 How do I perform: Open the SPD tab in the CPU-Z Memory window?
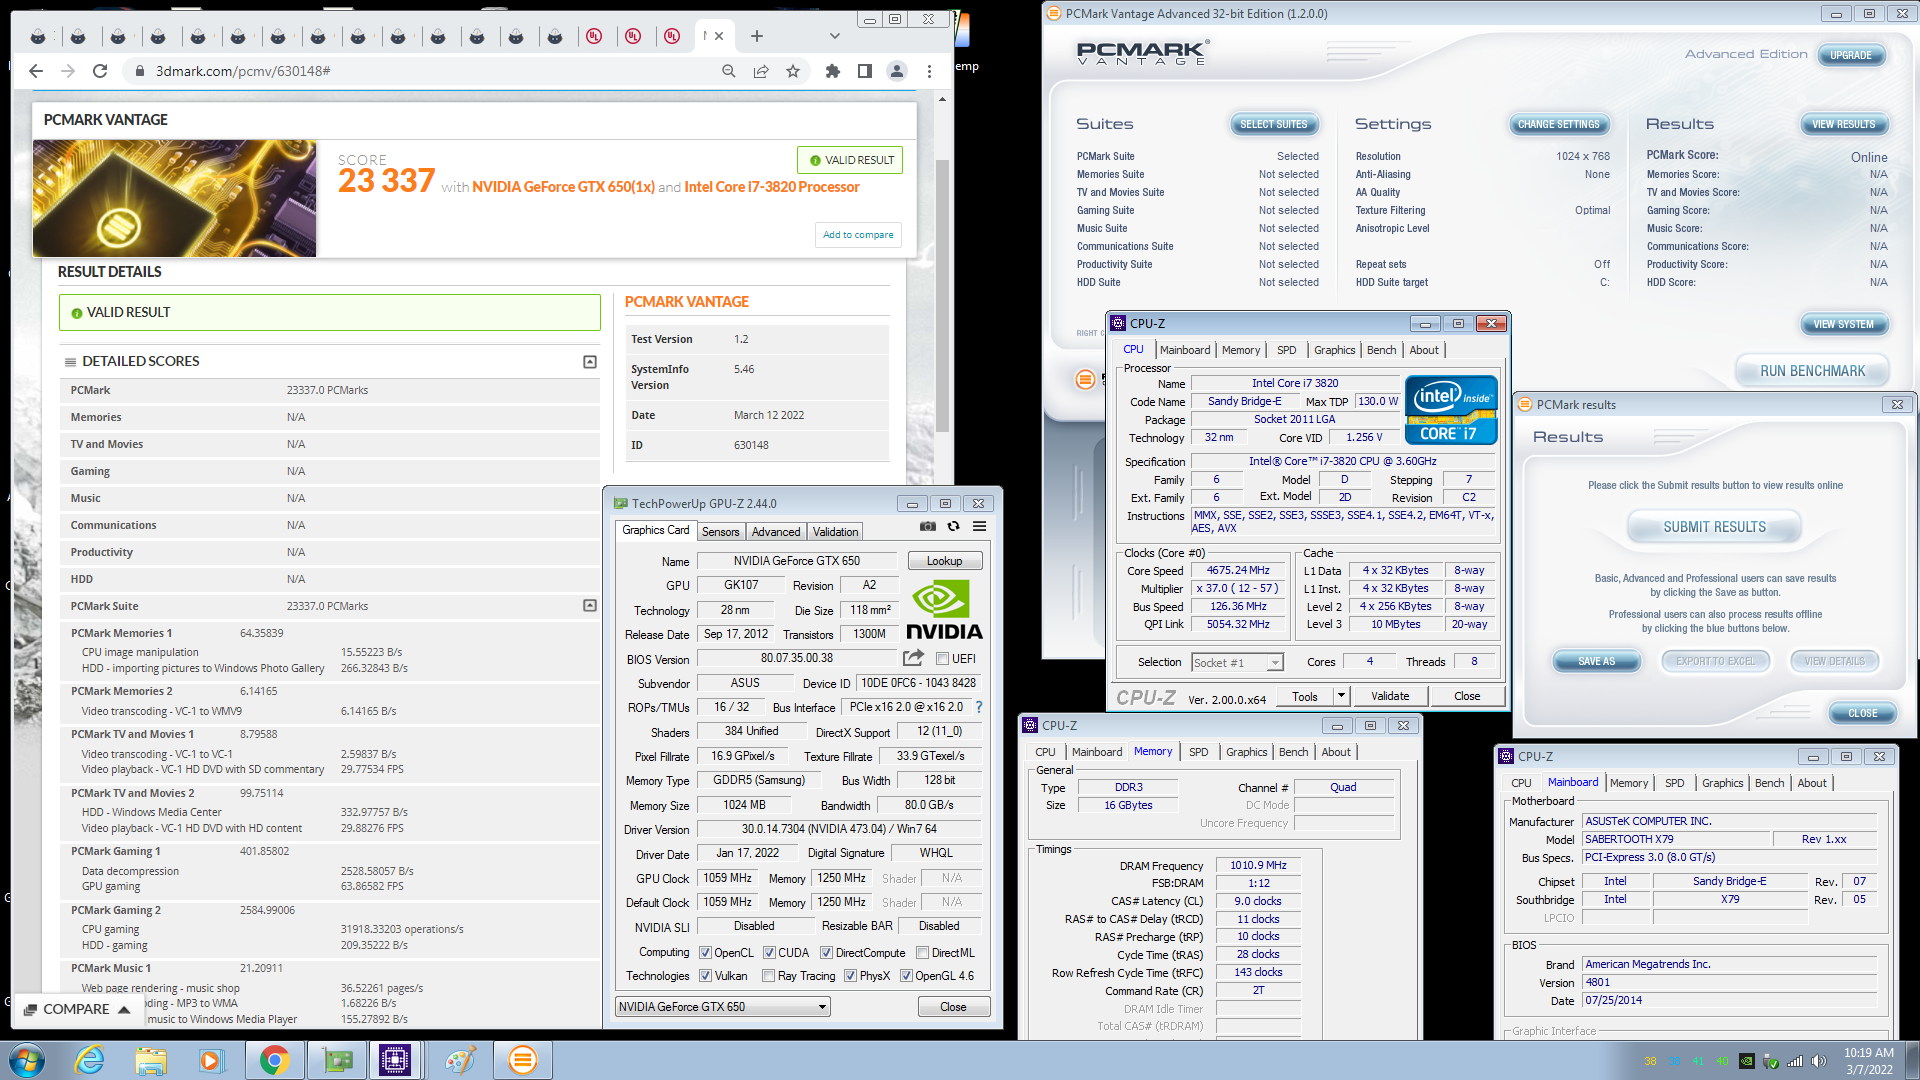pos(1198,752)
